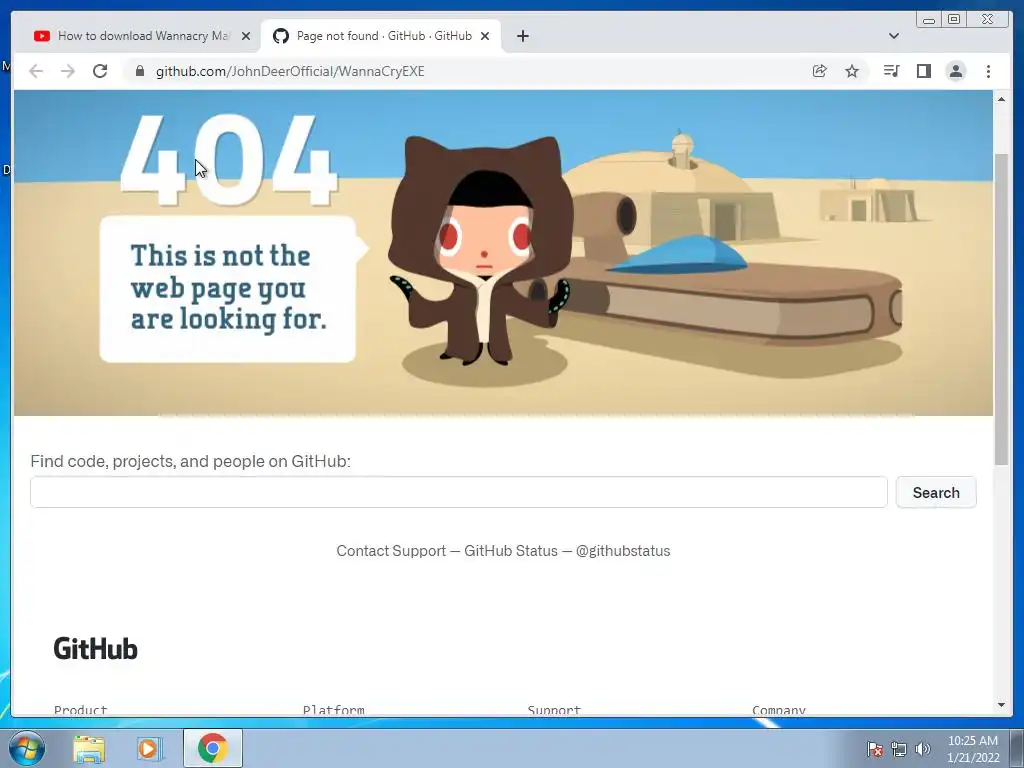Select the Page not found GitHub tab
Image resolution: width=1024 pixels, height=768 pixels.
381,36
